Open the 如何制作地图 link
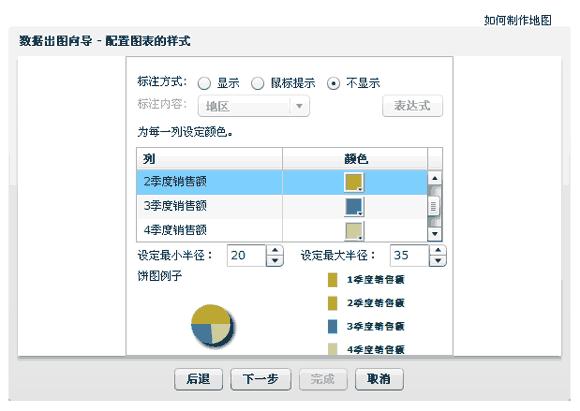The width and height of the screenshot is (580, 411). [517, 20]
